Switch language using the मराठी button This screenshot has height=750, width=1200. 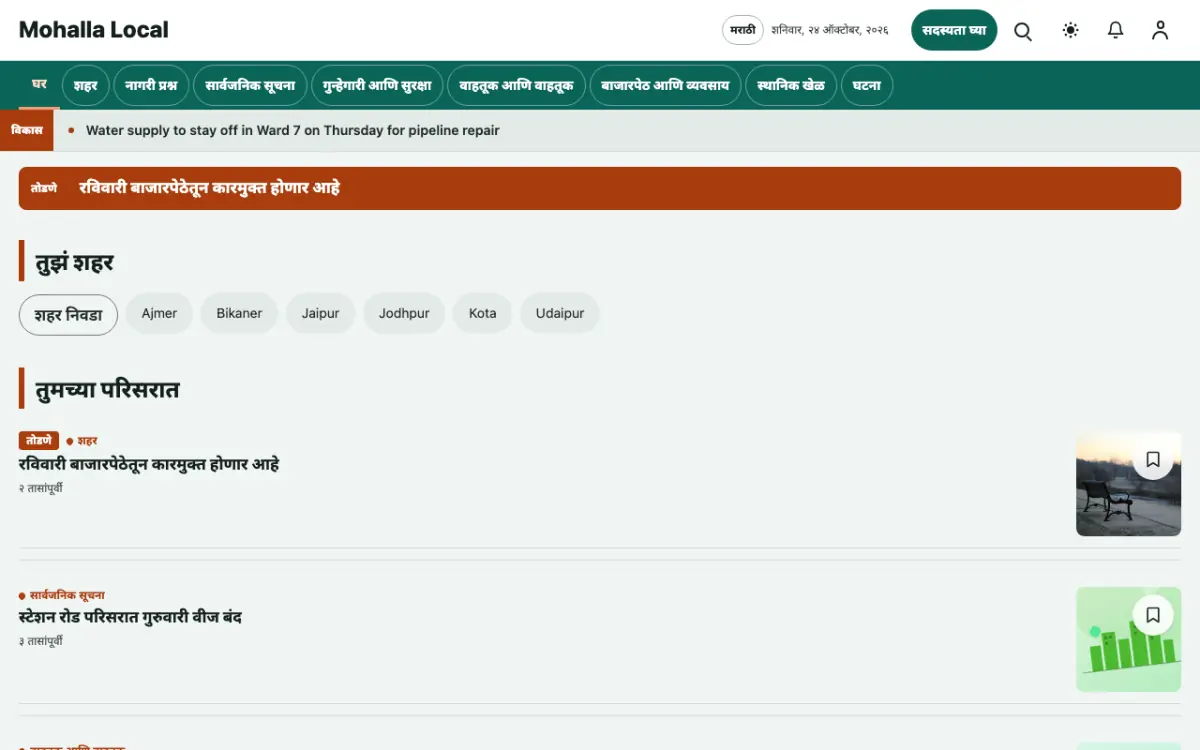743,30
